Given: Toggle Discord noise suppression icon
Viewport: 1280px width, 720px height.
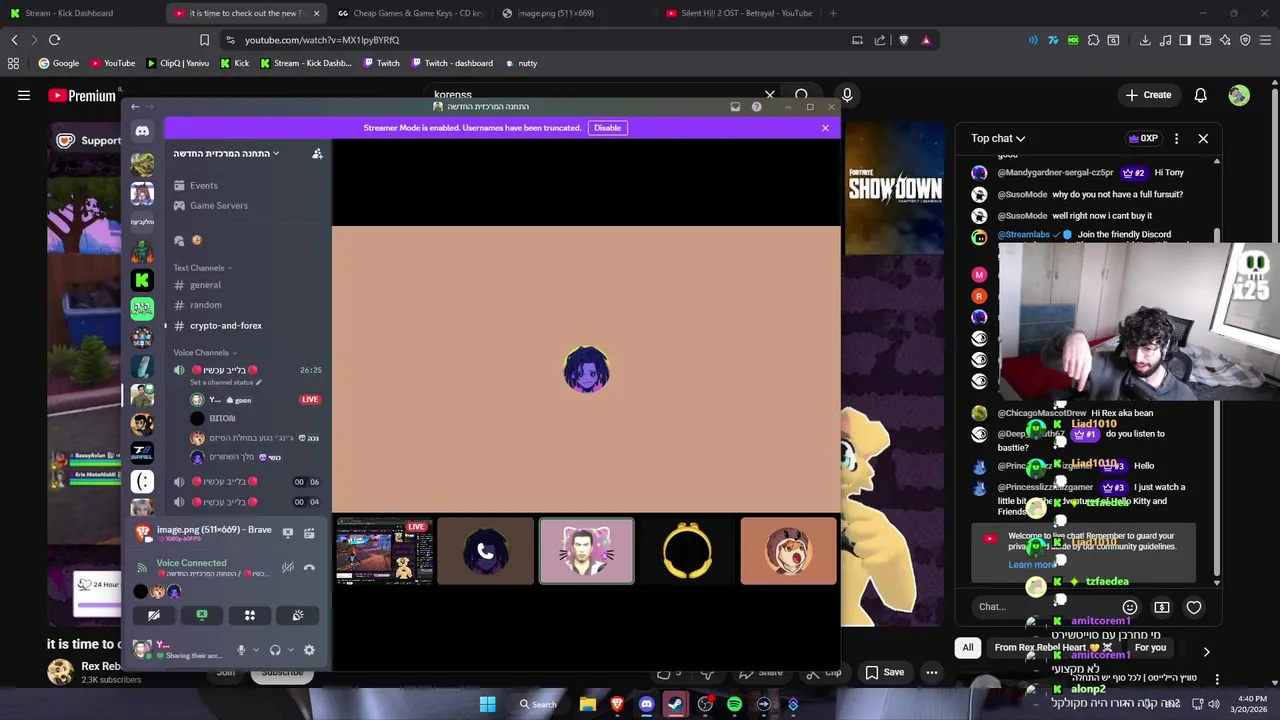Looking at the screenshot, I should pos(288,567).
